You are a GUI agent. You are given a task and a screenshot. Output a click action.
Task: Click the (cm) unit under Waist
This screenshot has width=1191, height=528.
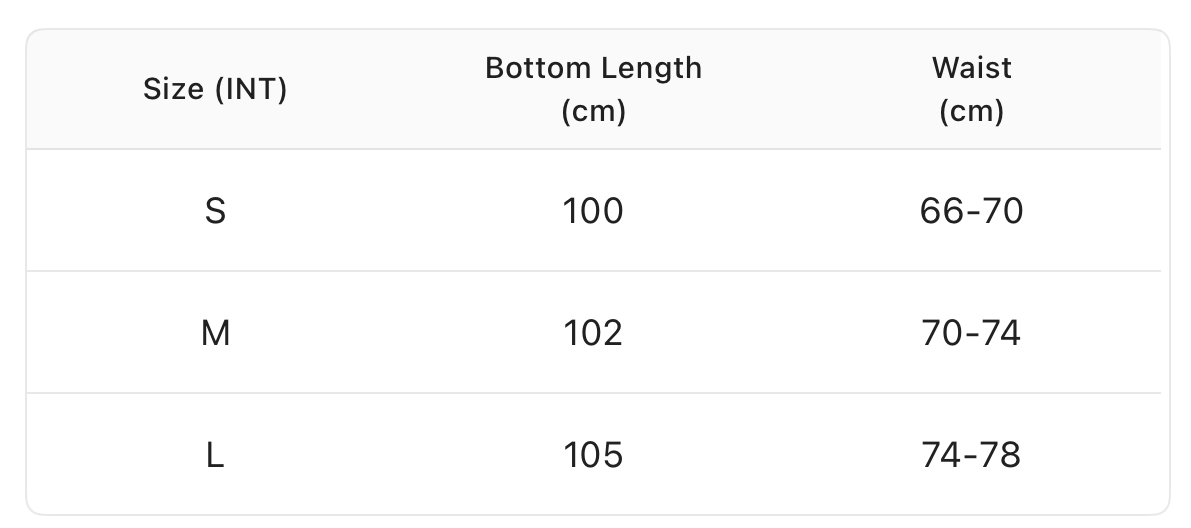pyautogui.click(x=971, y=111)
